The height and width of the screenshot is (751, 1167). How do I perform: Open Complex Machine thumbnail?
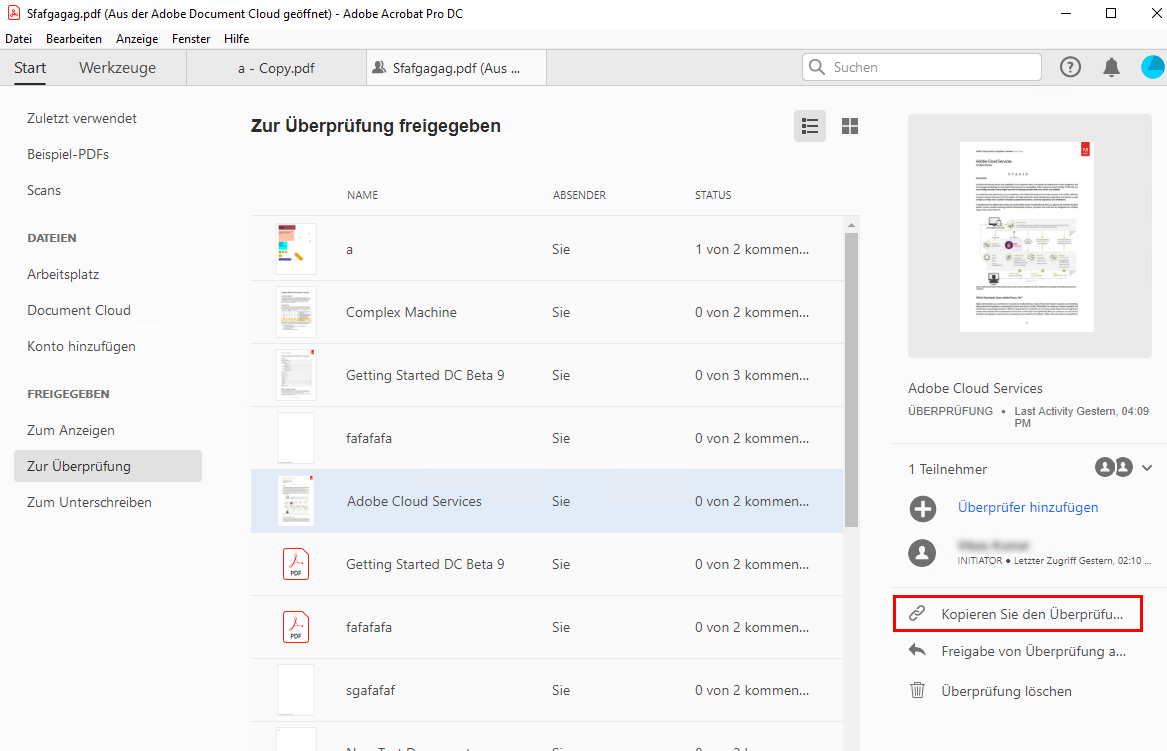pos(296,312)
